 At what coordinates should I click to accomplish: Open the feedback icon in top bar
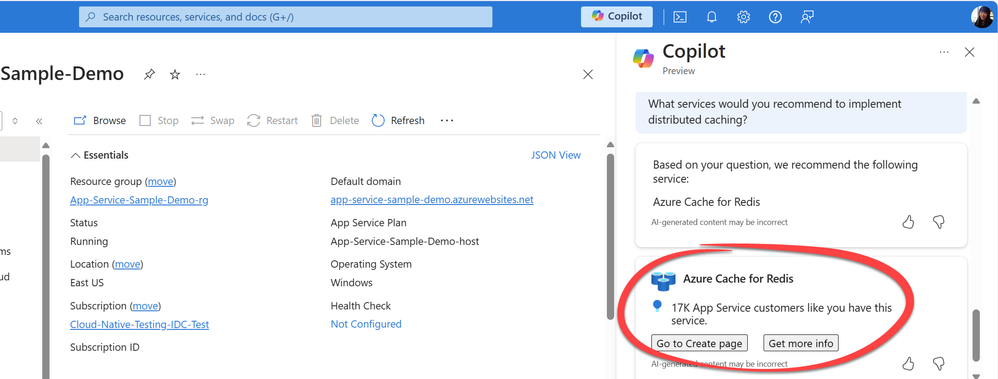[x=807, y=17]
